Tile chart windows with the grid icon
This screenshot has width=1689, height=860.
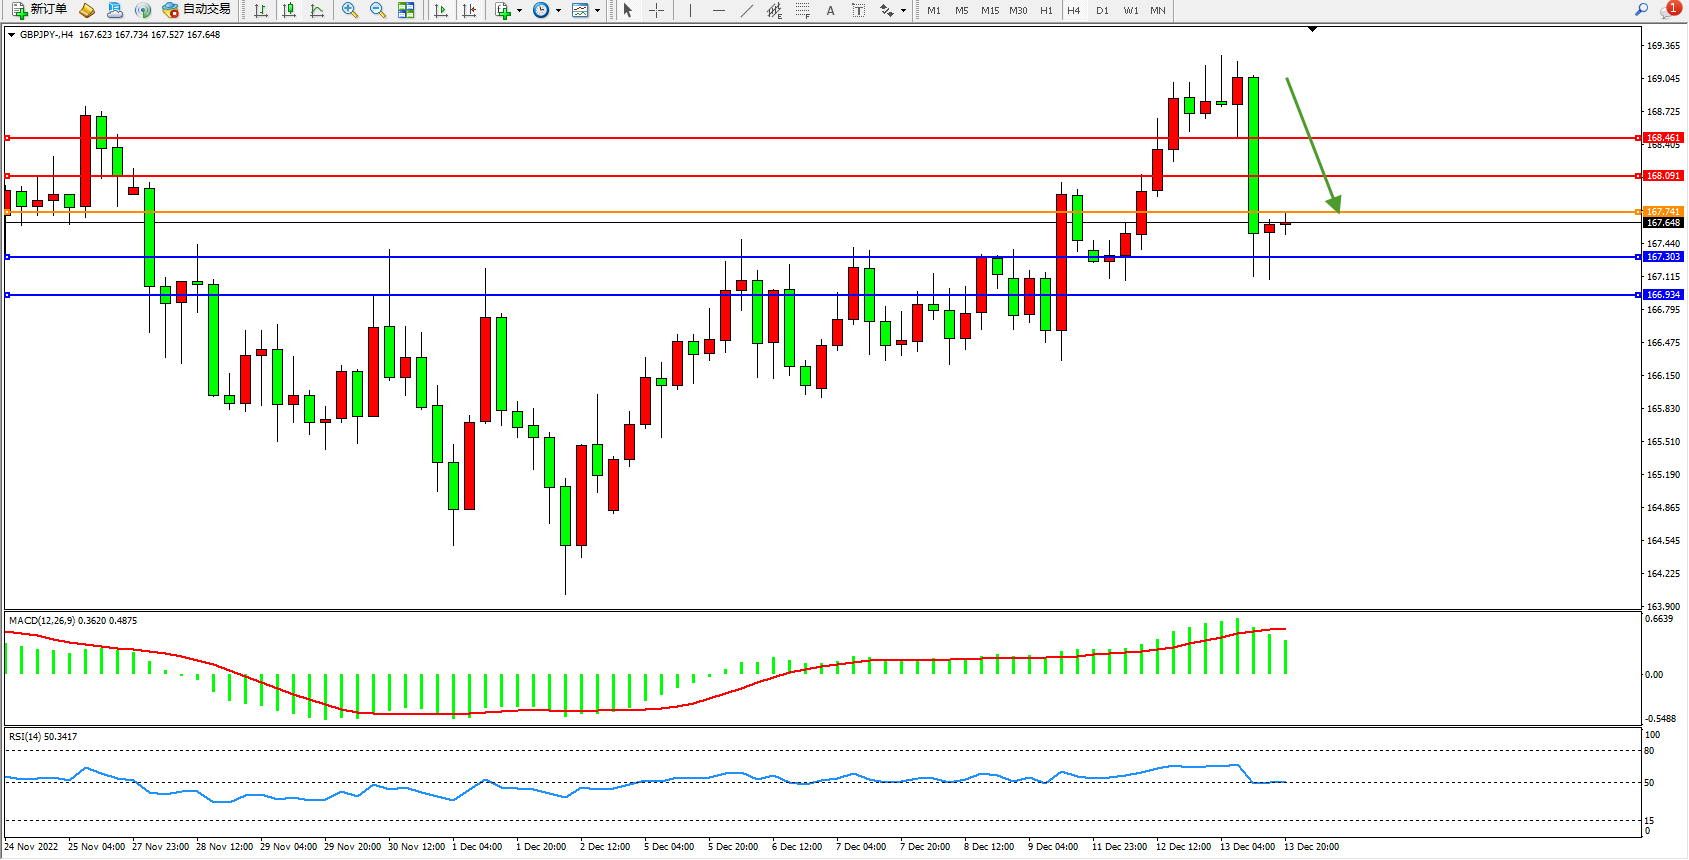coord(406,10)
